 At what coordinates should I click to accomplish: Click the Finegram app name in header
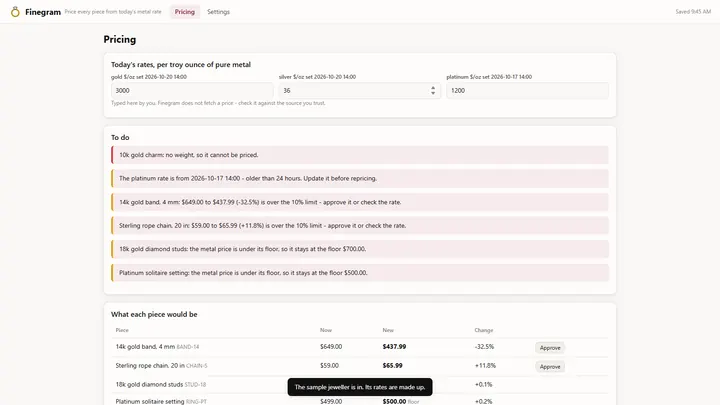[x=43, y=12]
